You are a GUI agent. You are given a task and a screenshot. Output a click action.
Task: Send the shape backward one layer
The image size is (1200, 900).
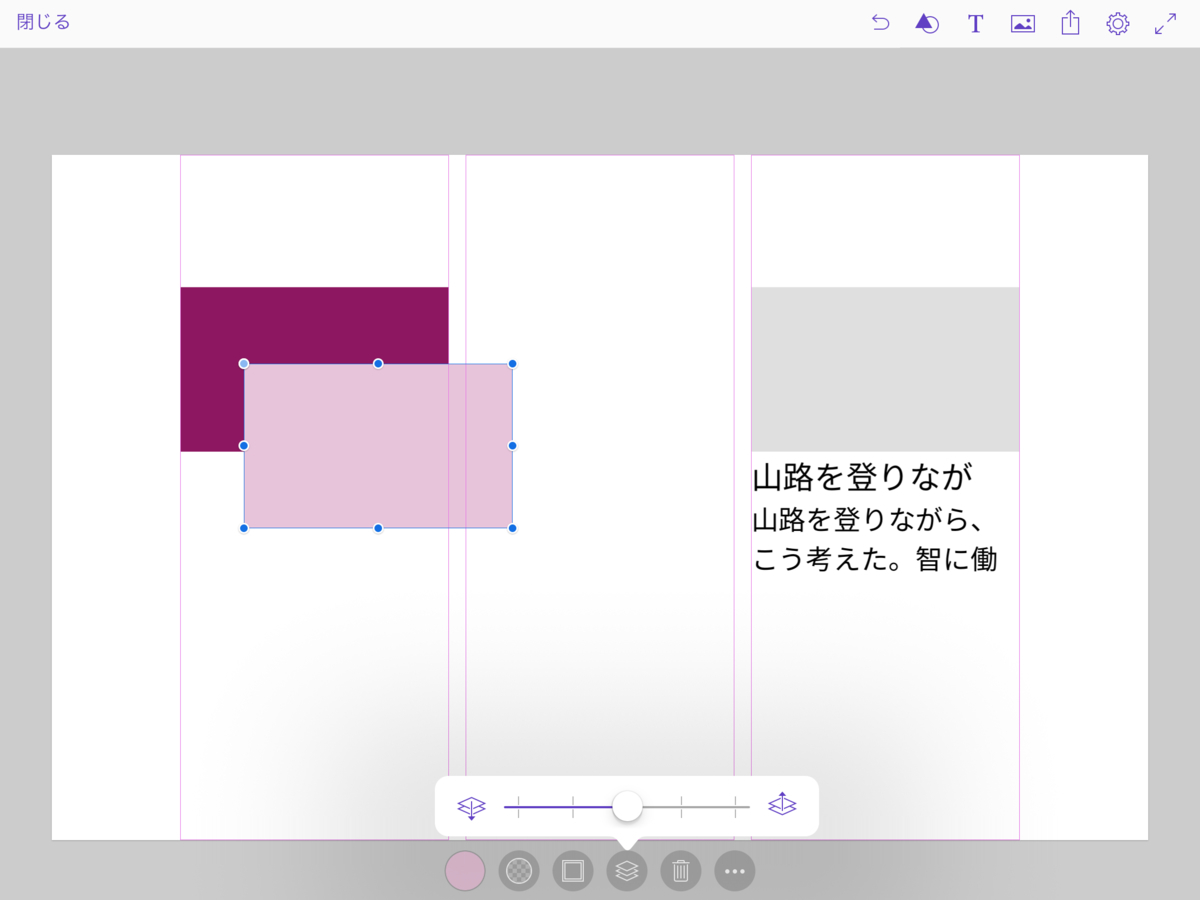click(x=471, y=805)
